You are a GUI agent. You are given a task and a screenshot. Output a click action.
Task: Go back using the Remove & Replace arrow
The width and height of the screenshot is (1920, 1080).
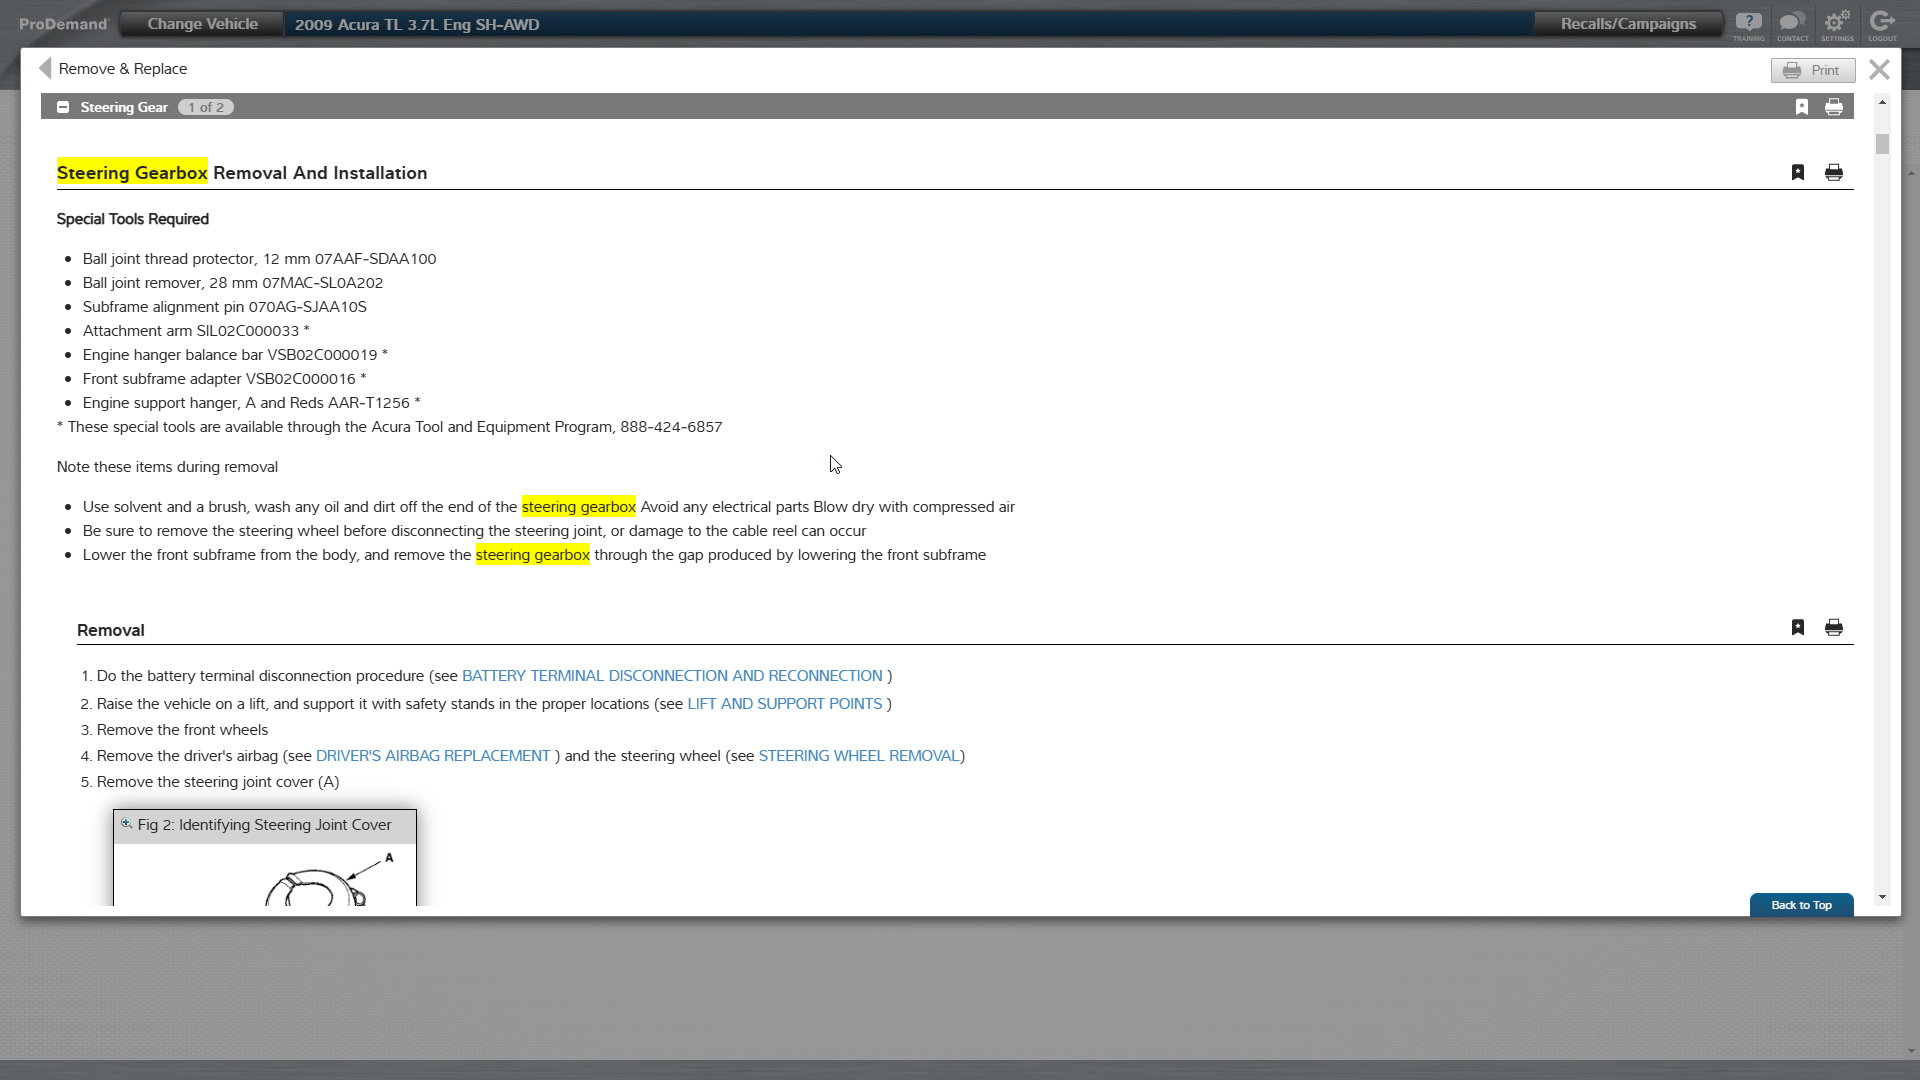point(45,68)
